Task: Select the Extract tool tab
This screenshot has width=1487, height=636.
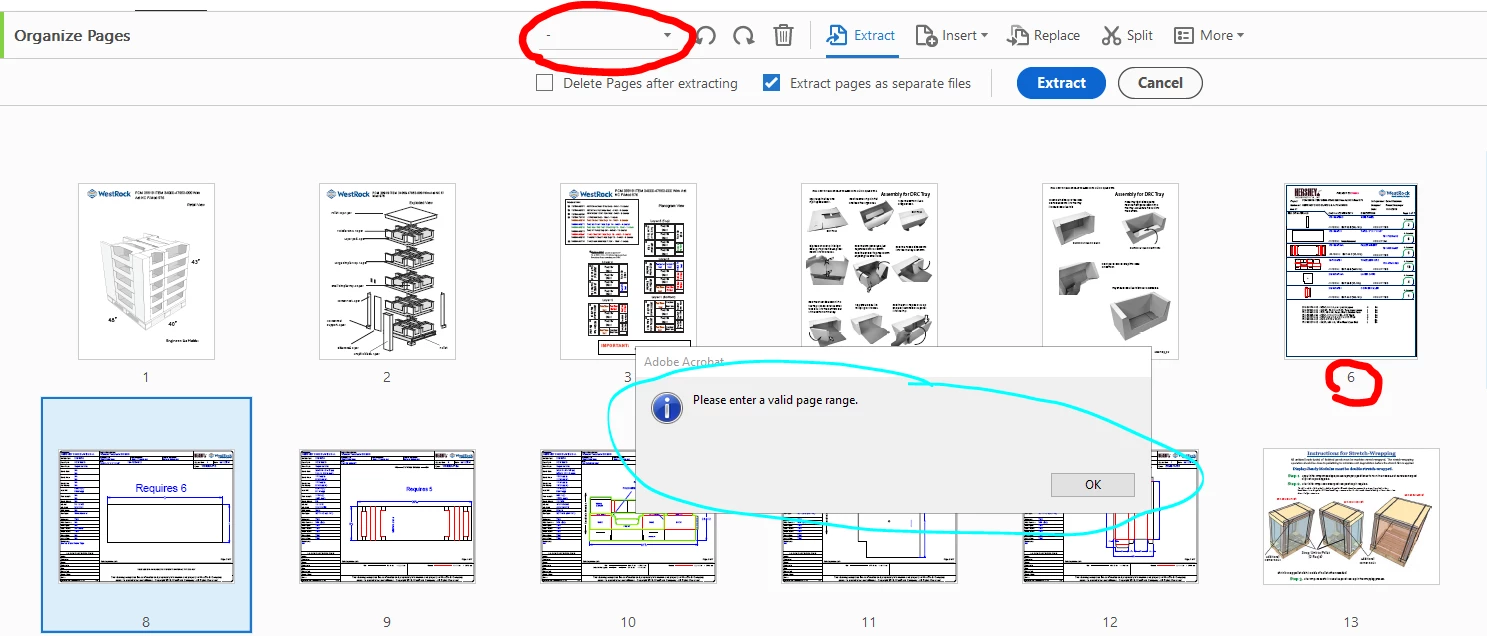Action: (861, 36)
